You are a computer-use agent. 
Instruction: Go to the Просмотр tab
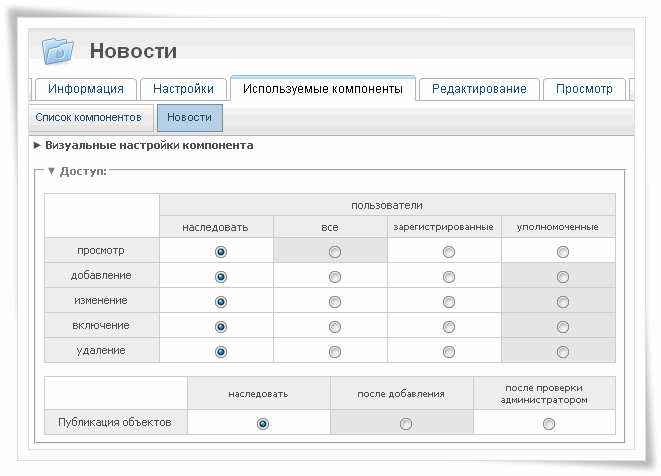click(x=584, y=89)
